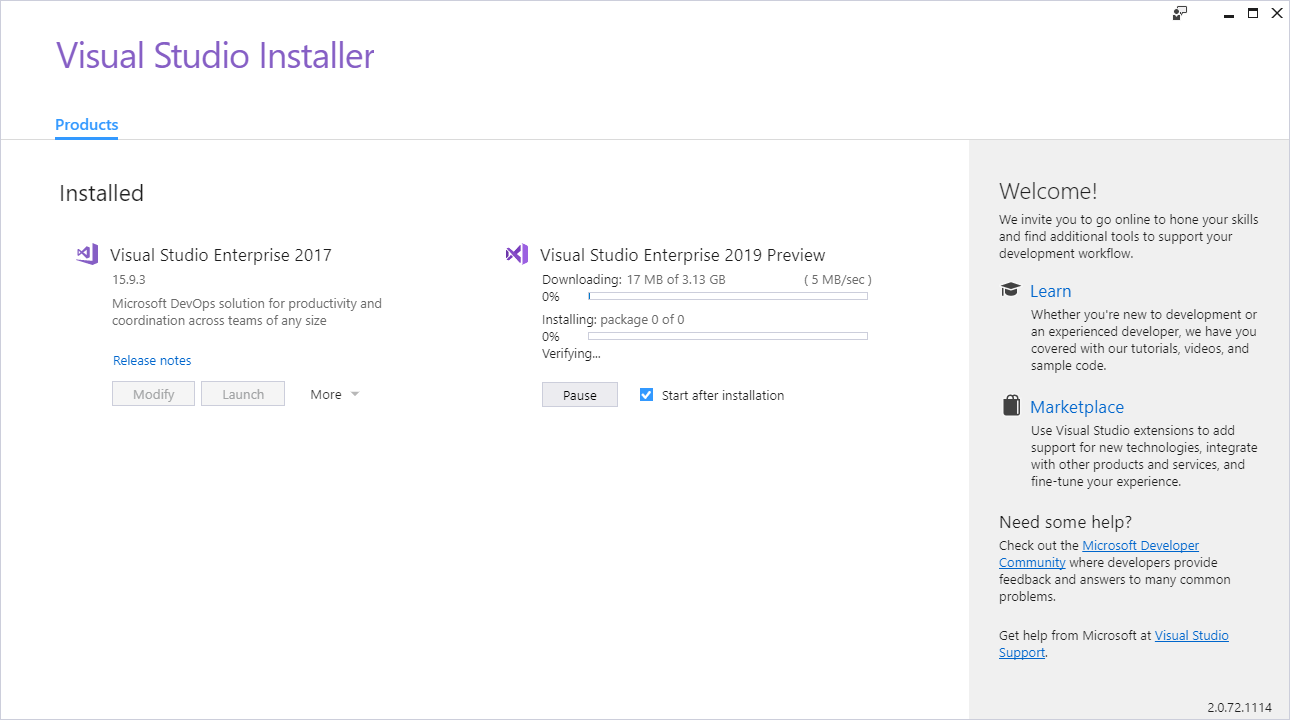The height and width of the screenshot is (720, 1290).
Task: Click the 5 MB/sec download speed
Action: (838, 280)
